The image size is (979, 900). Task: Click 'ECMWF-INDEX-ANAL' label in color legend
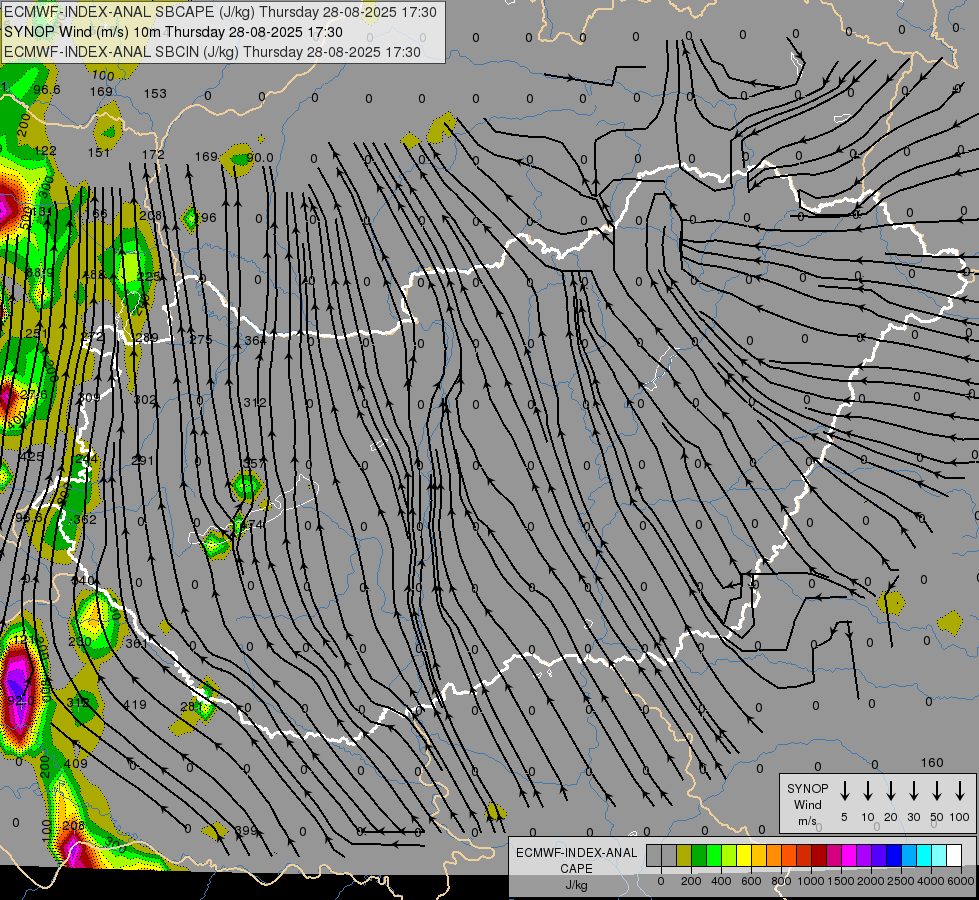576,853
